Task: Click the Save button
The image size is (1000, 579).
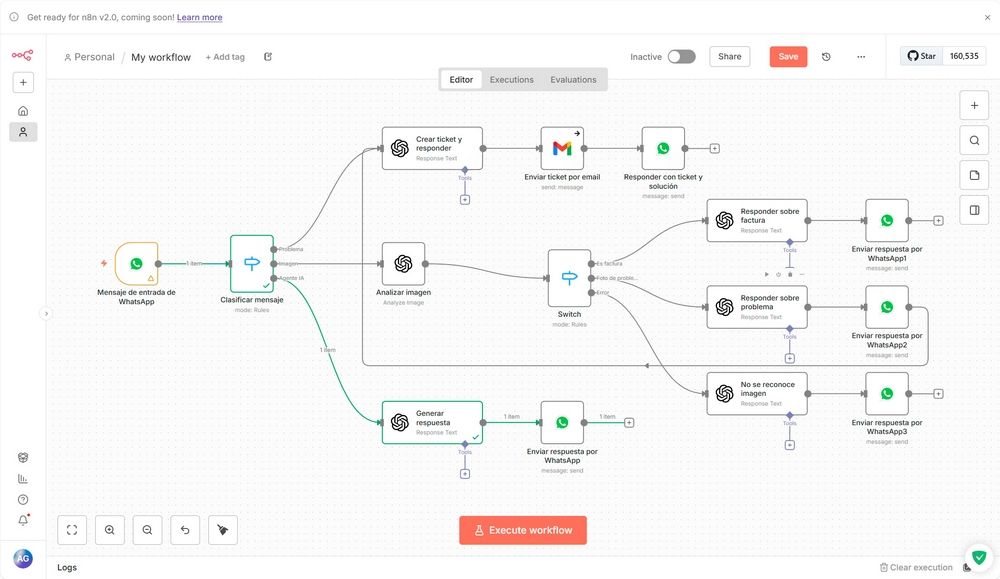Action: (788, 56)
